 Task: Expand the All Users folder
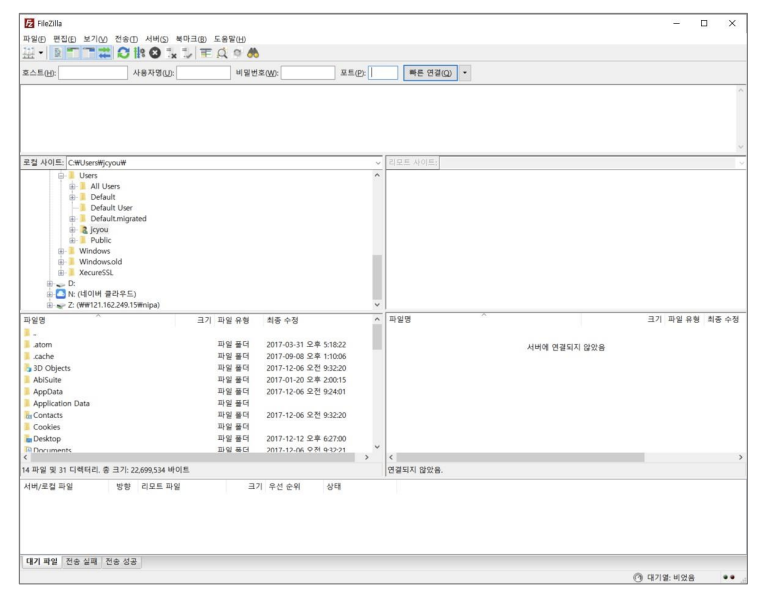coord(72,187)
